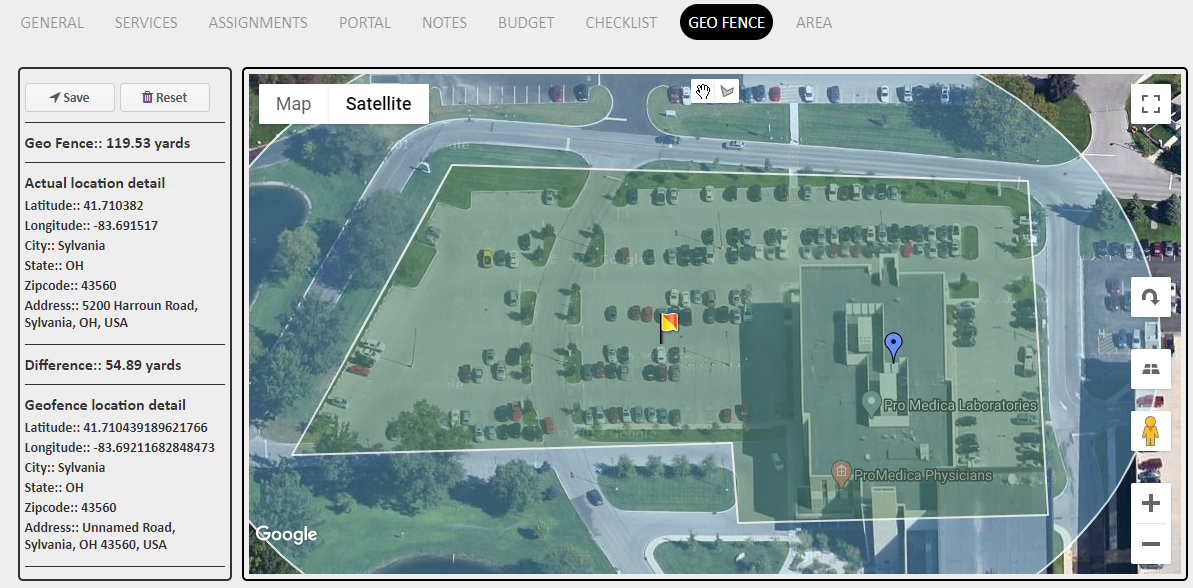The image size is (1193, 588).
Task: Open the SERVICES tab
Action: 146,22
